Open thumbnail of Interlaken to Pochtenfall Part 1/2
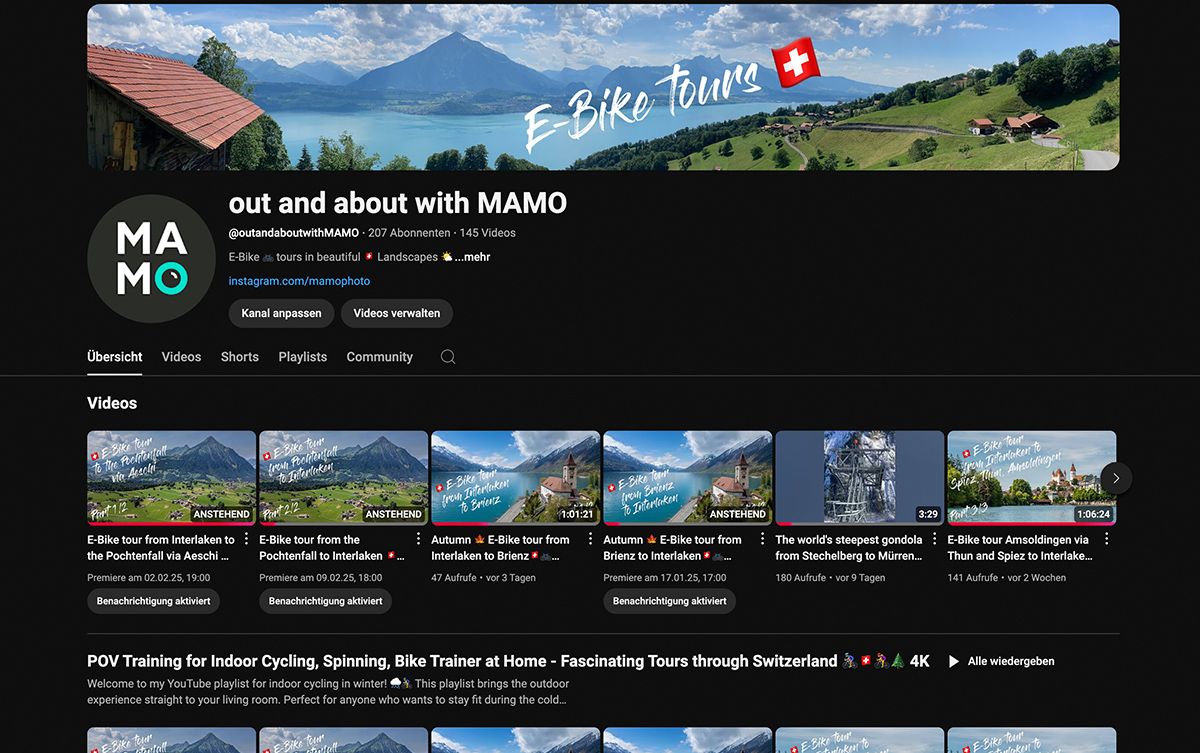Viewport: 1200px width, 753px height. pyautogui.click(x=171, y=478)
